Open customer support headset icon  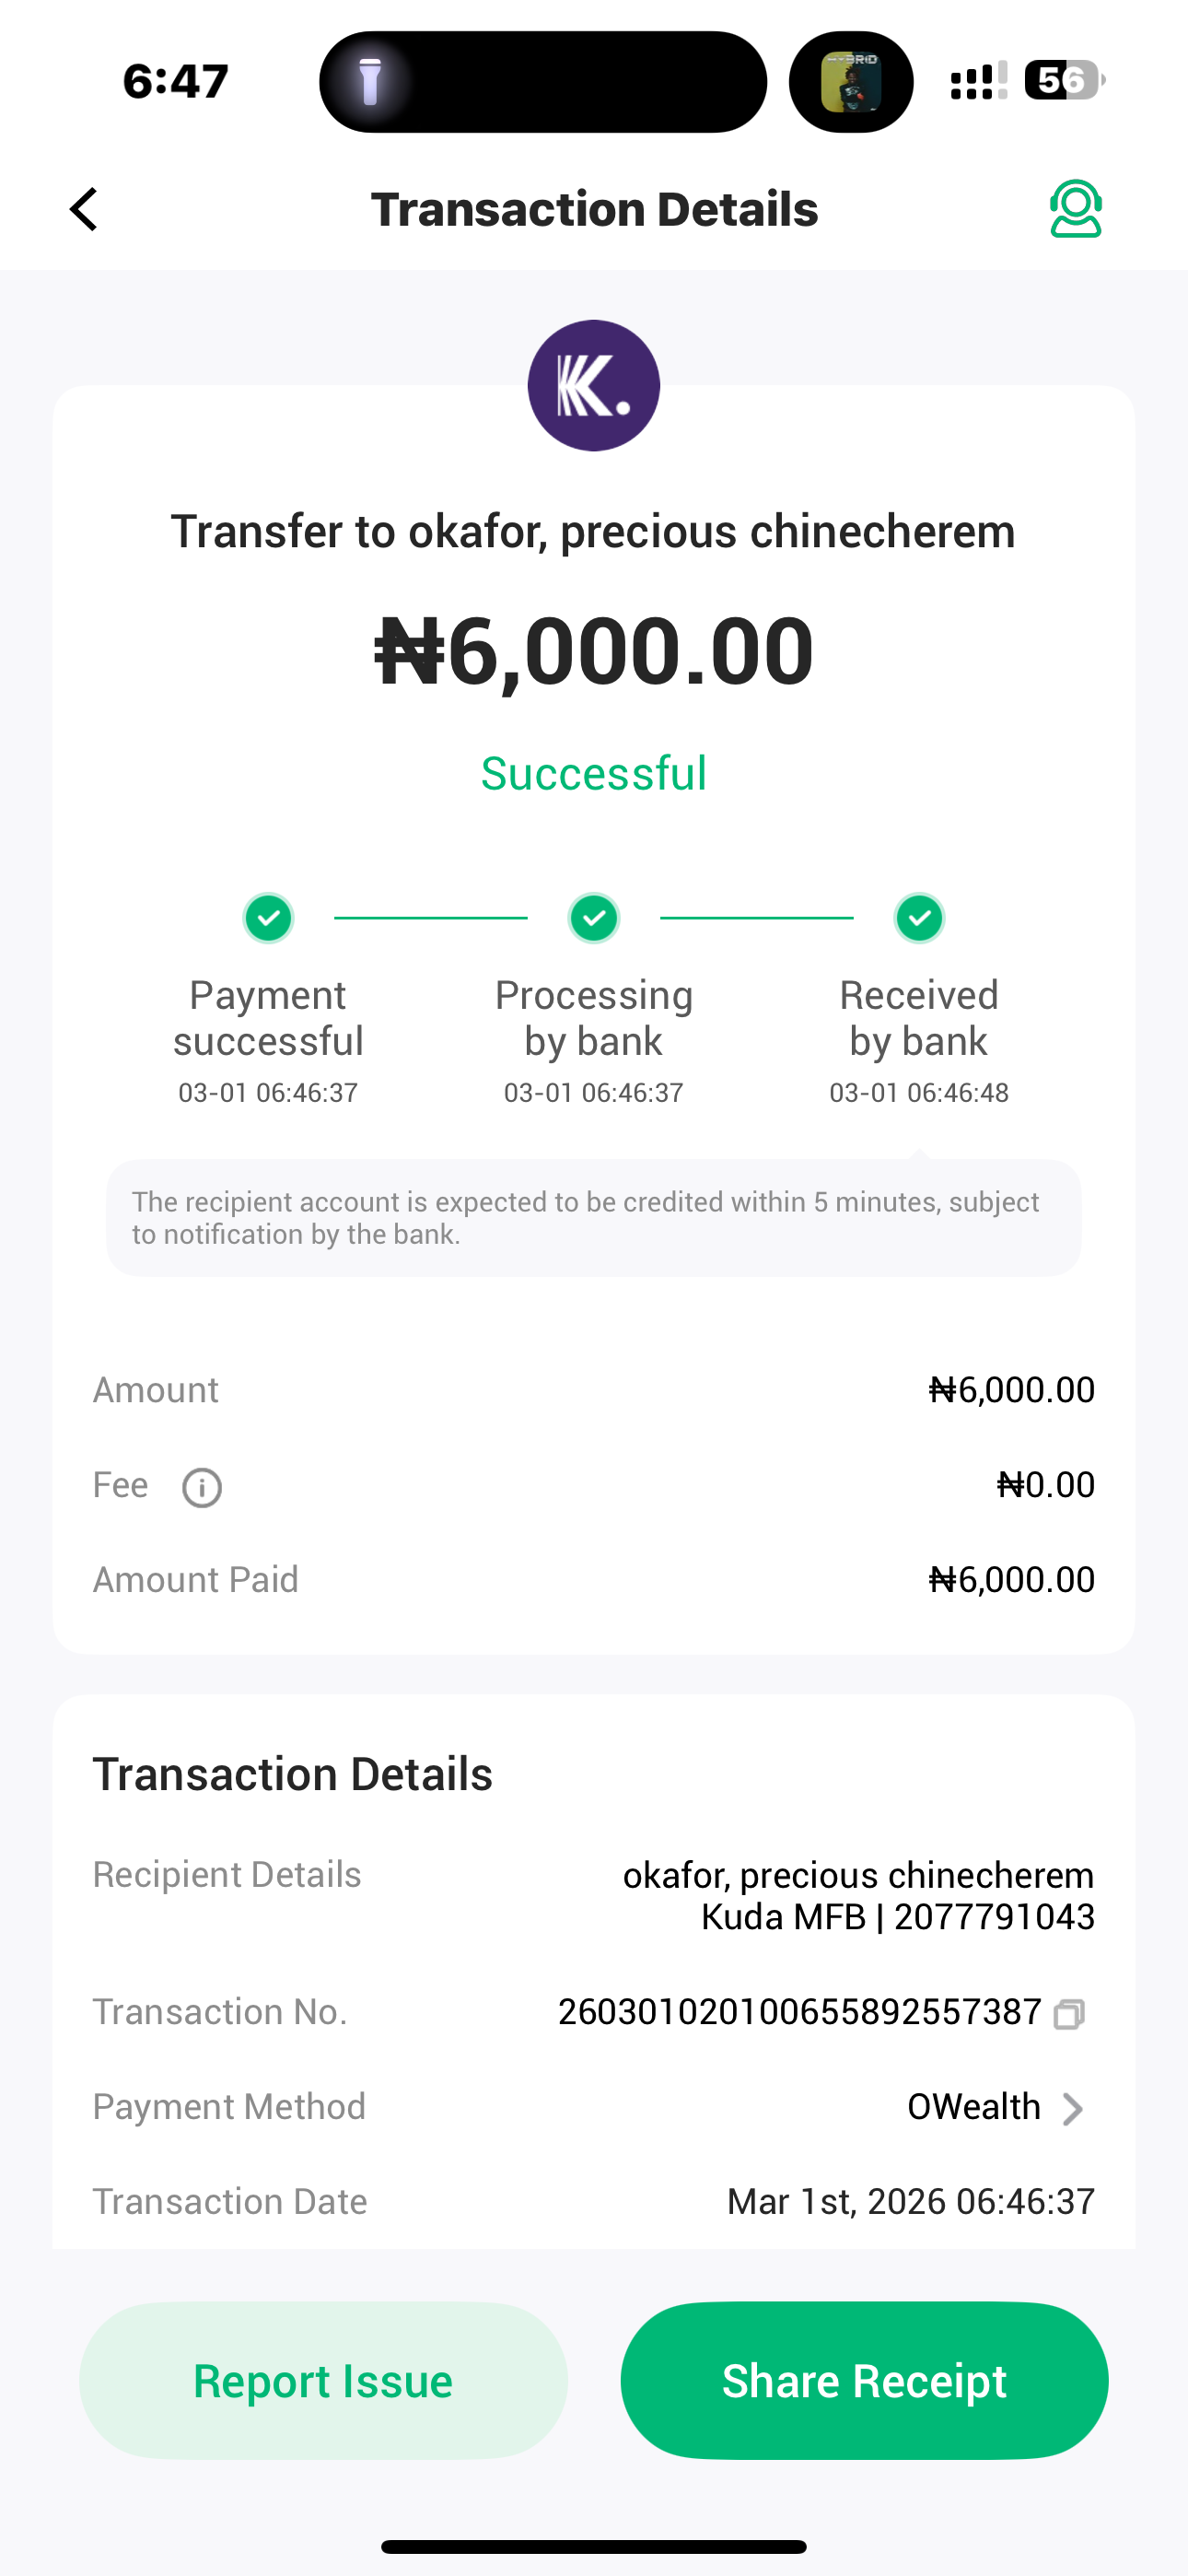(1075, 209)
